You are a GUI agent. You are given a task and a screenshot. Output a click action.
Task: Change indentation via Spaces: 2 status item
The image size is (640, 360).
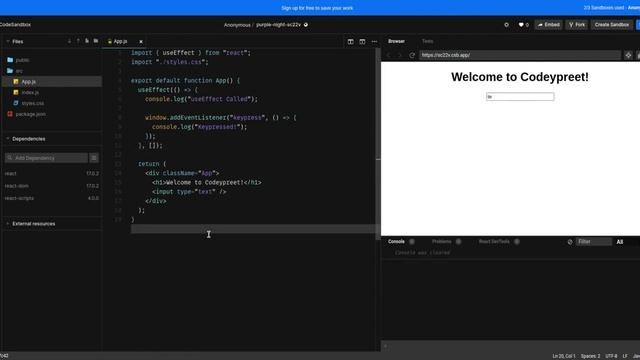[x=590, y=356]
